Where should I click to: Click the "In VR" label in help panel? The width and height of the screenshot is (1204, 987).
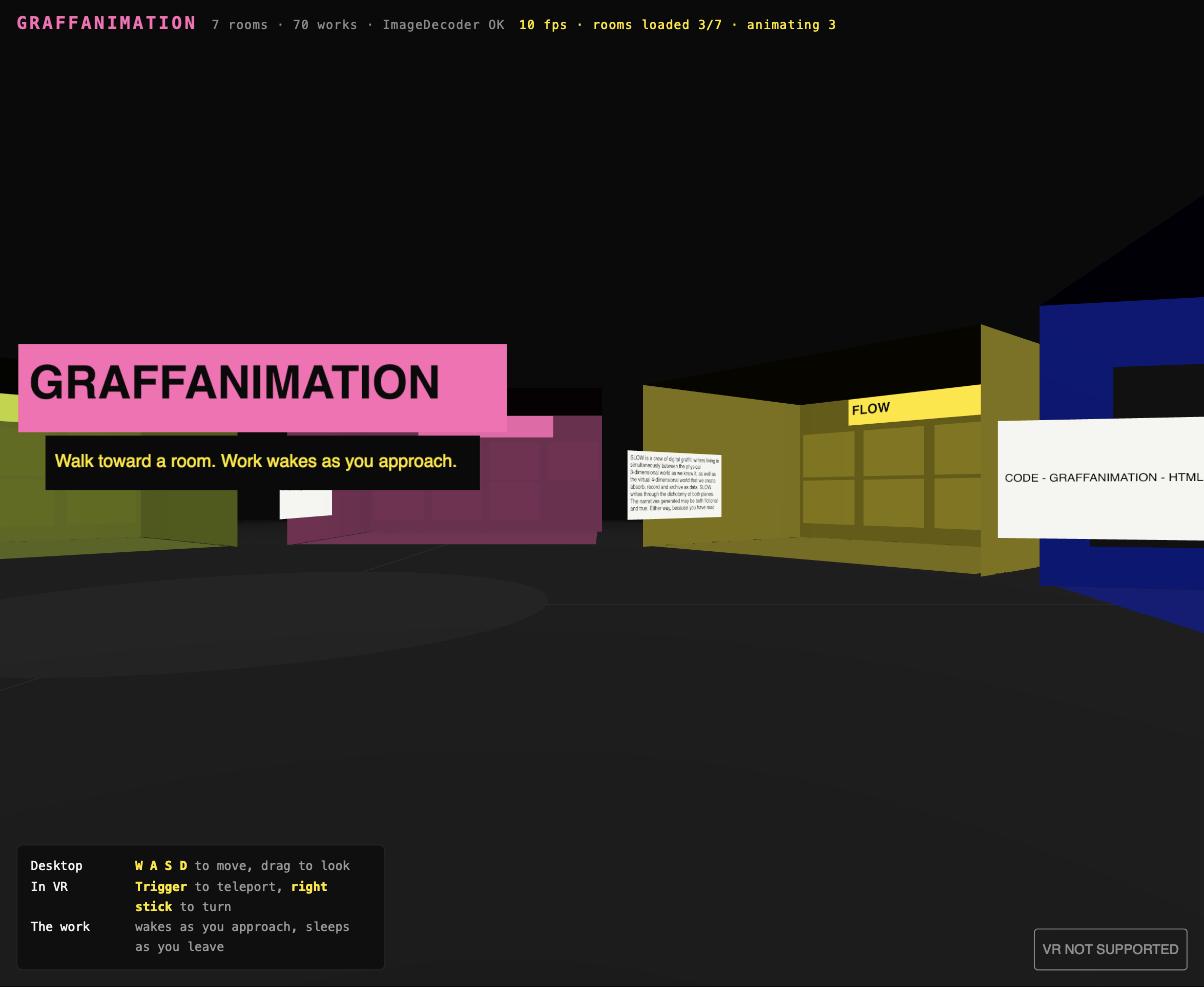[x=49, y=887]
